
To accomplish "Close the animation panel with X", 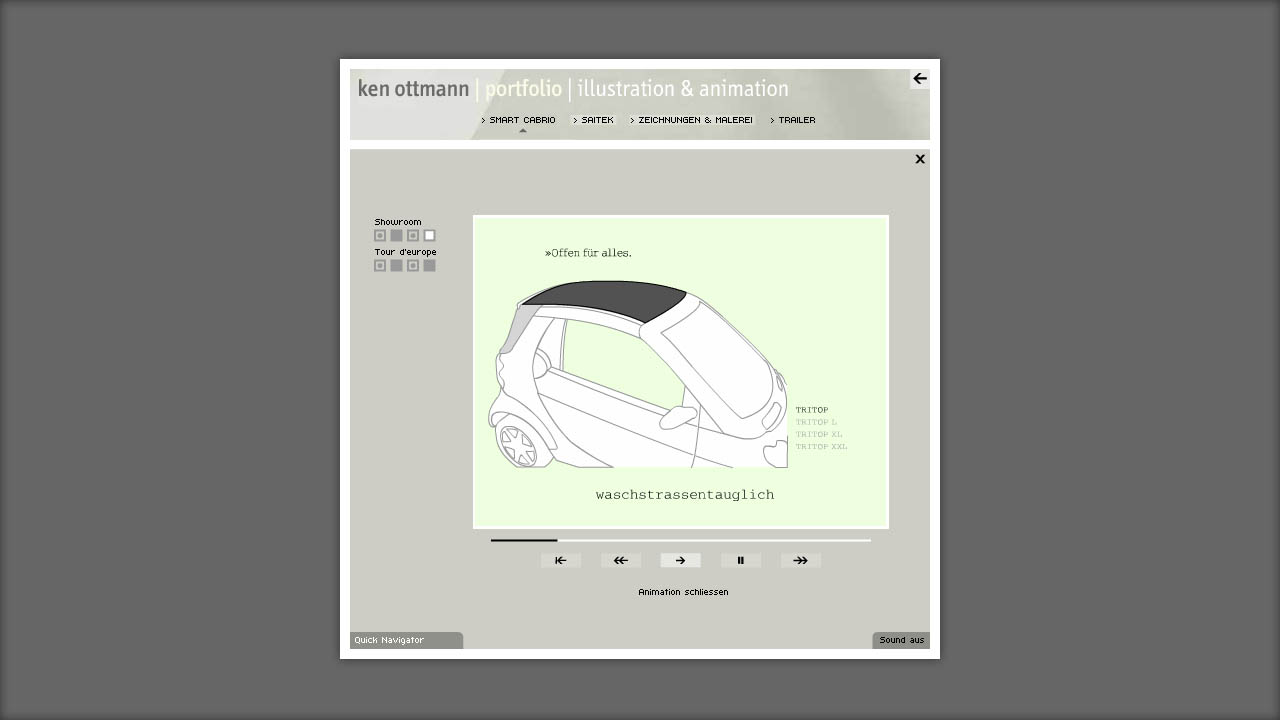I will pos(920,159).
